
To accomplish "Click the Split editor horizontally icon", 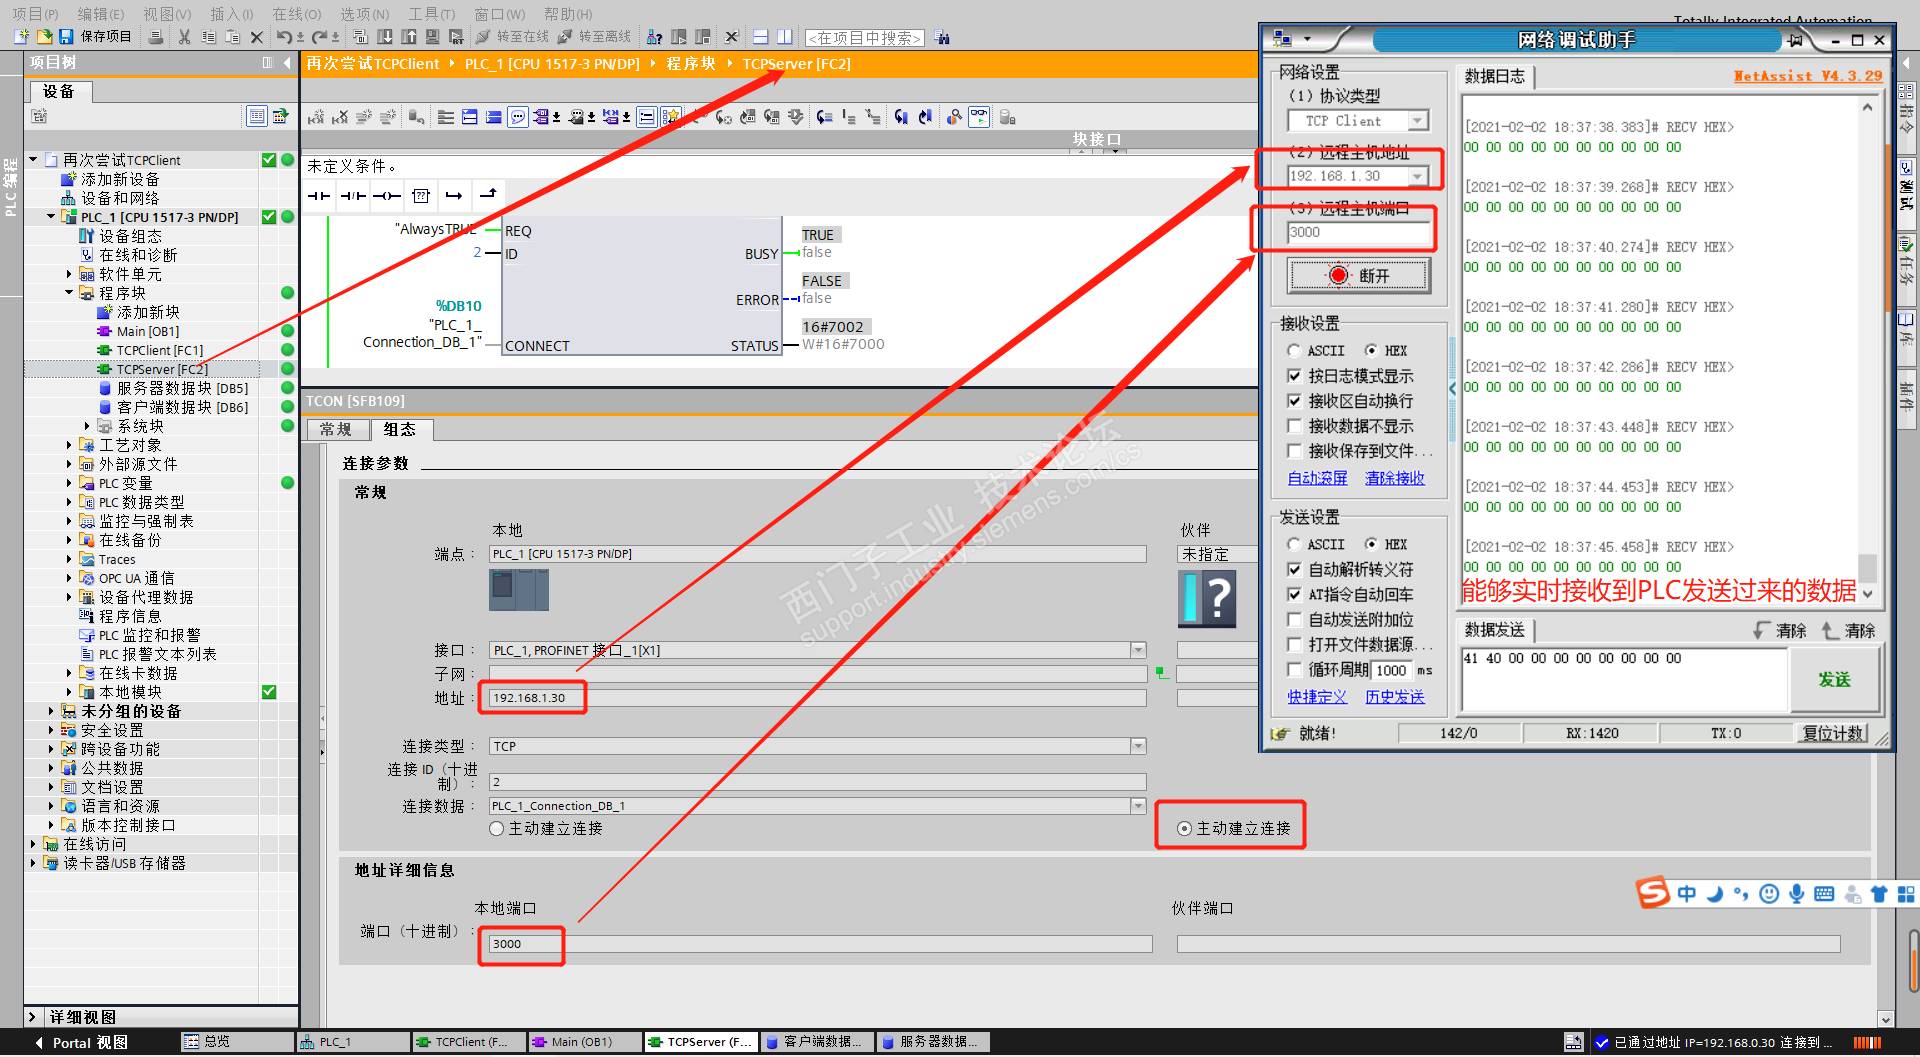I will (x=761, y=36).
